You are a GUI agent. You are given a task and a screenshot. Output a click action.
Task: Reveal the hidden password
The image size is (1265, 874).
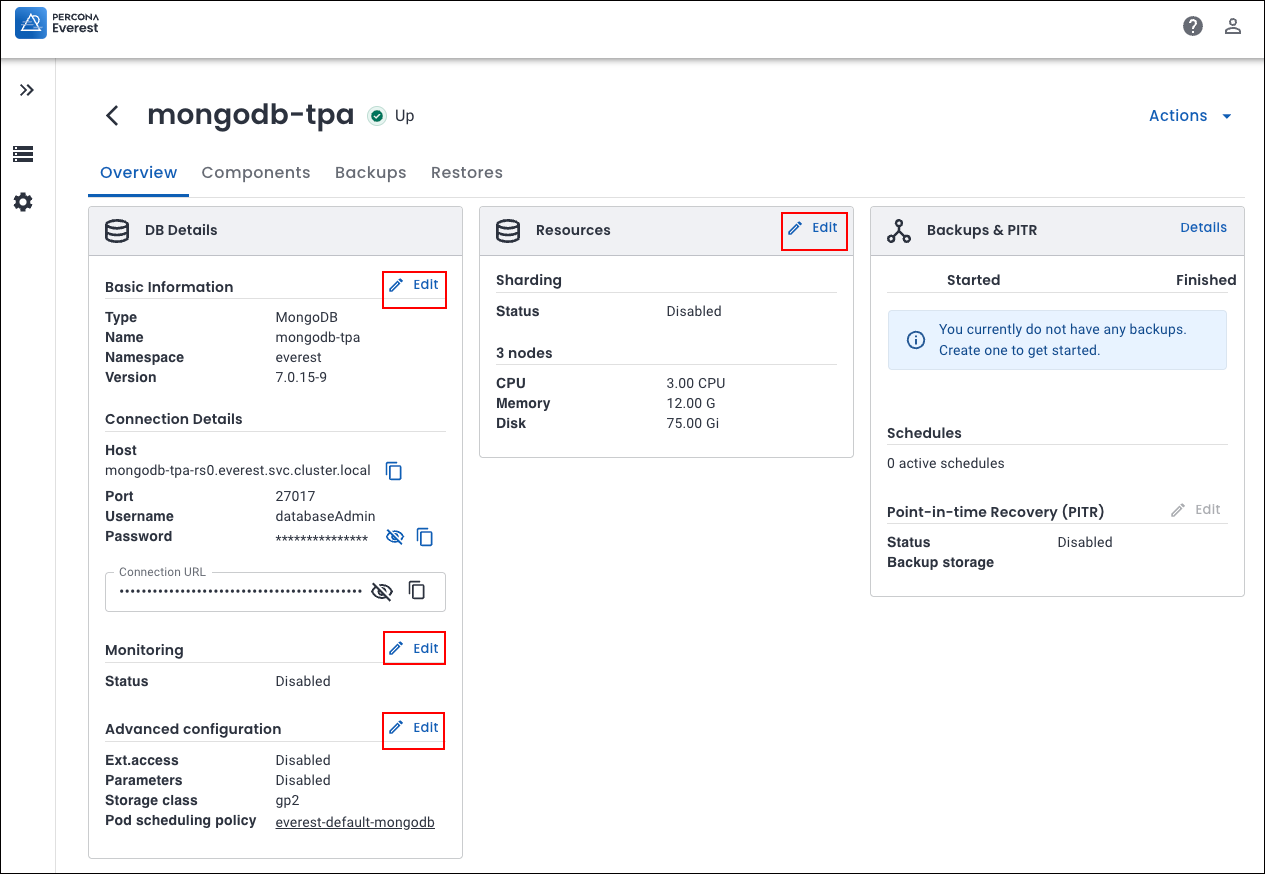(395, 537)
